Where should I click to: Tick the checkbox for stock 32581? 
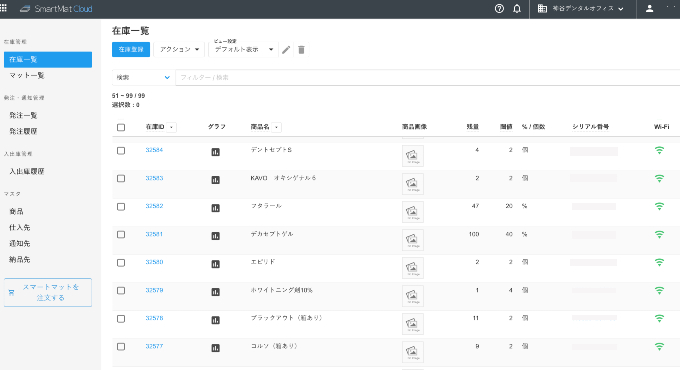pos(121,235)
